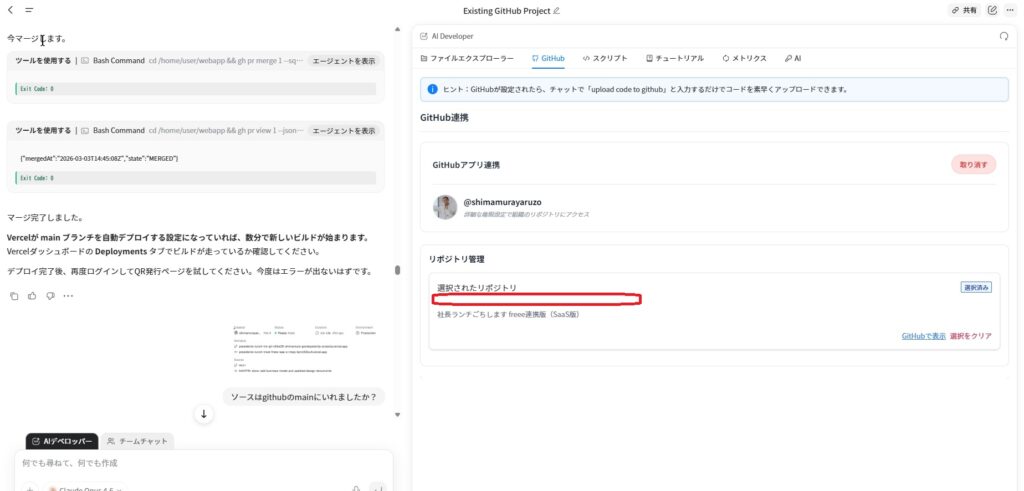Click the copy icon below the response

(x=14, y=296)
